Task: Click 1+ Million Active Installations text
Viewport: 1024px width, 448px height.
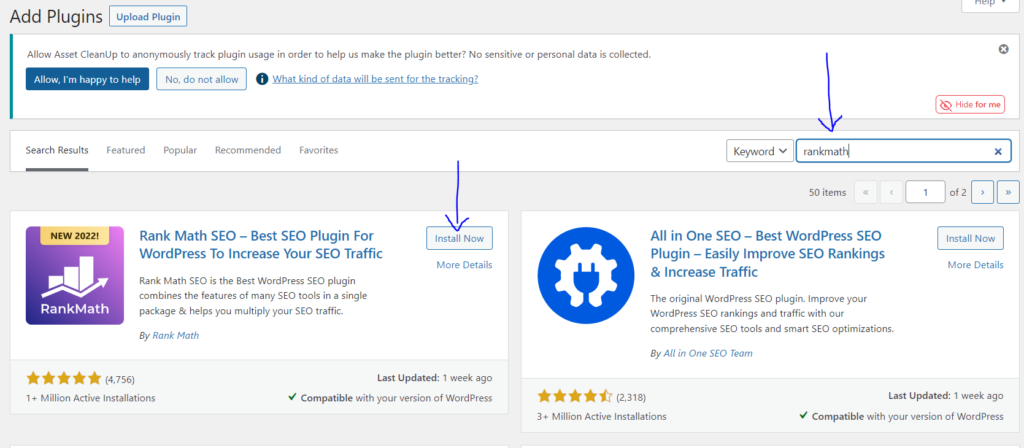Action: pyautogui.click(x=91, y=397)
